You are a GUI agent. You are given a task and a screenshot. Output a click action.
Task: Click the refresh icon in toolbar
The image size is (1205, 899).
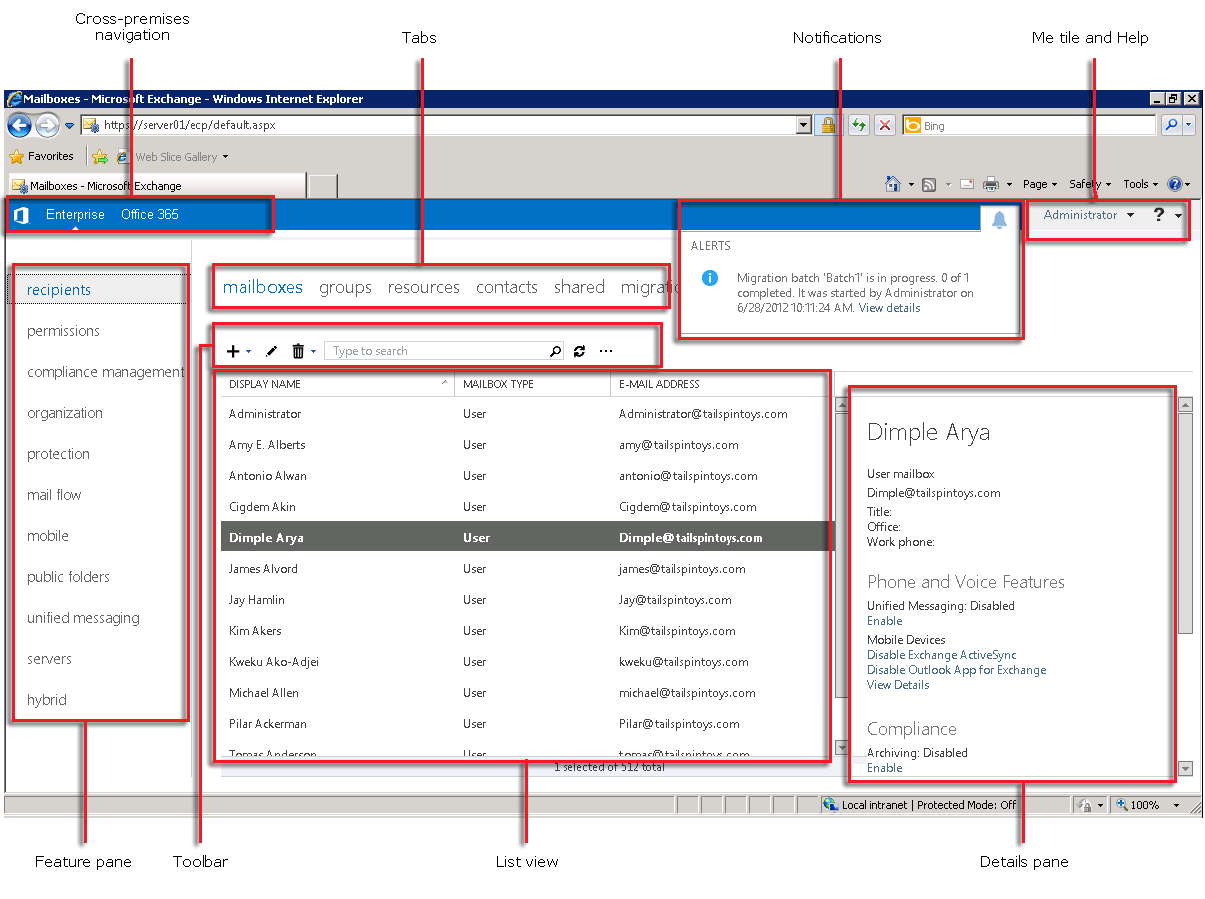click(579, 351)
